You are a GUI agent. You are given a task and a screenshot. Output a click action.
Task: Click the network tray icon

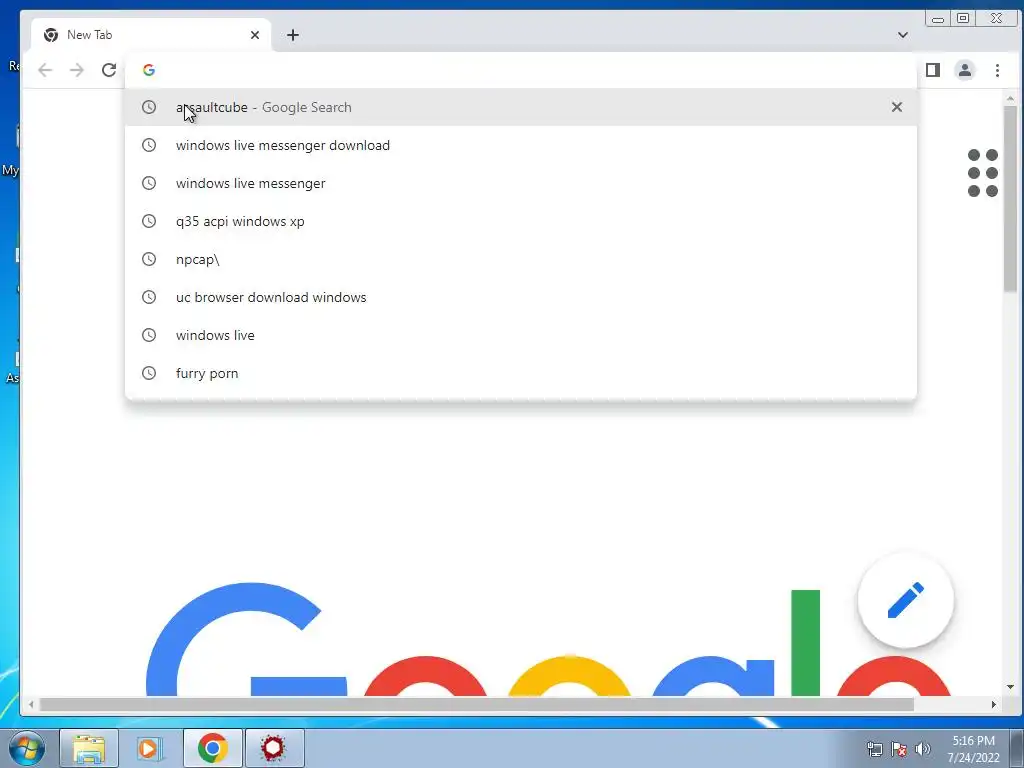click(x=874, y=749)
